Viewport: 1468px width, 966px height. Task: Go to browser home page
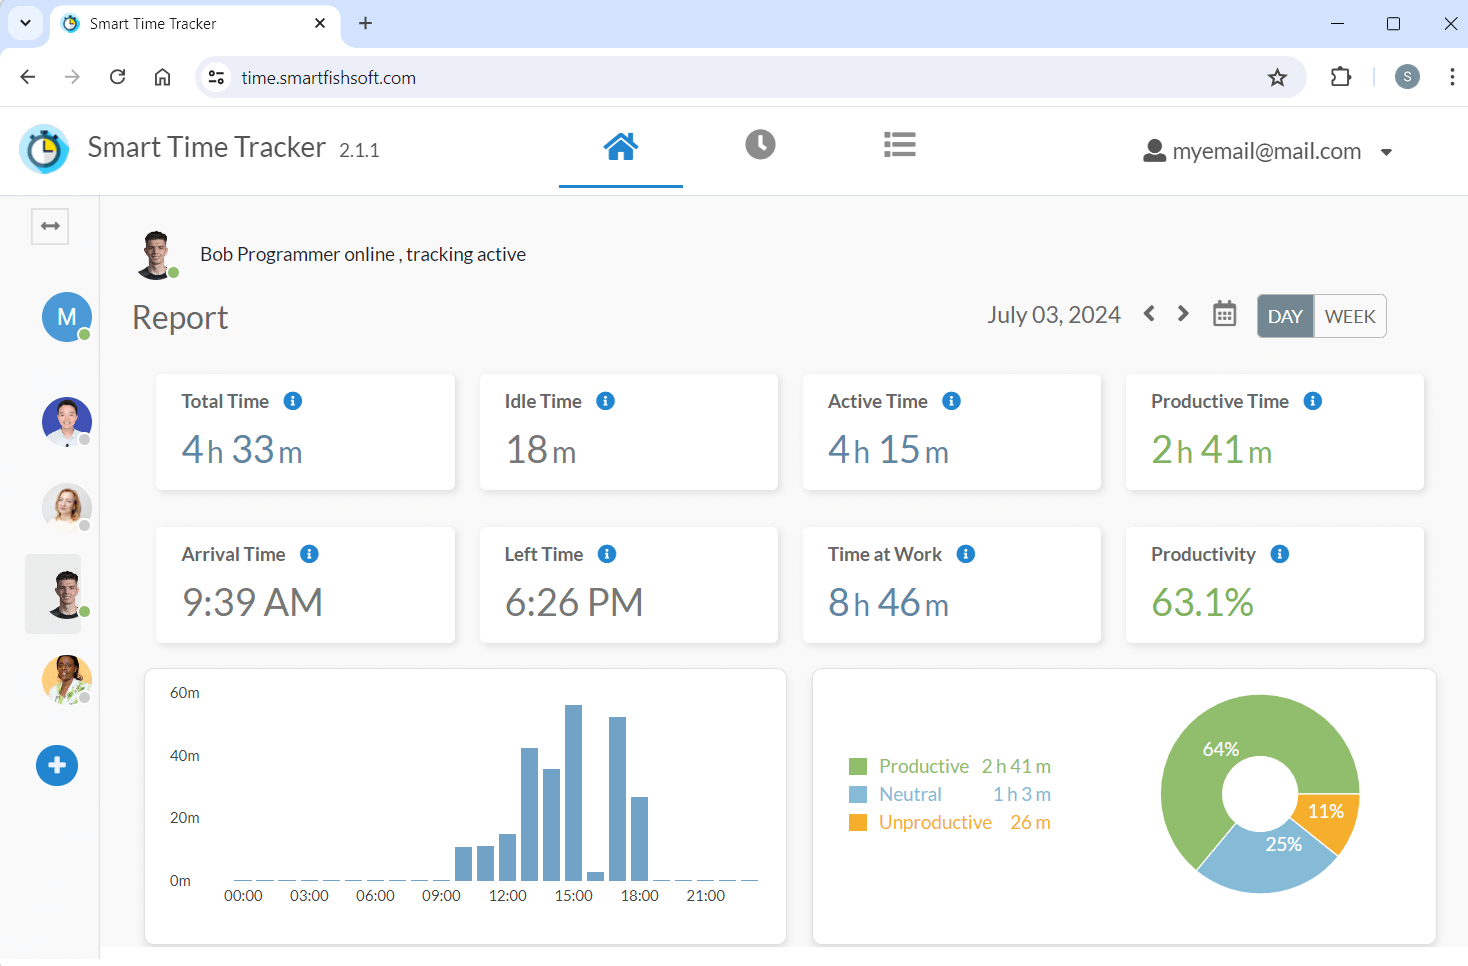click(x=162, y=77)
